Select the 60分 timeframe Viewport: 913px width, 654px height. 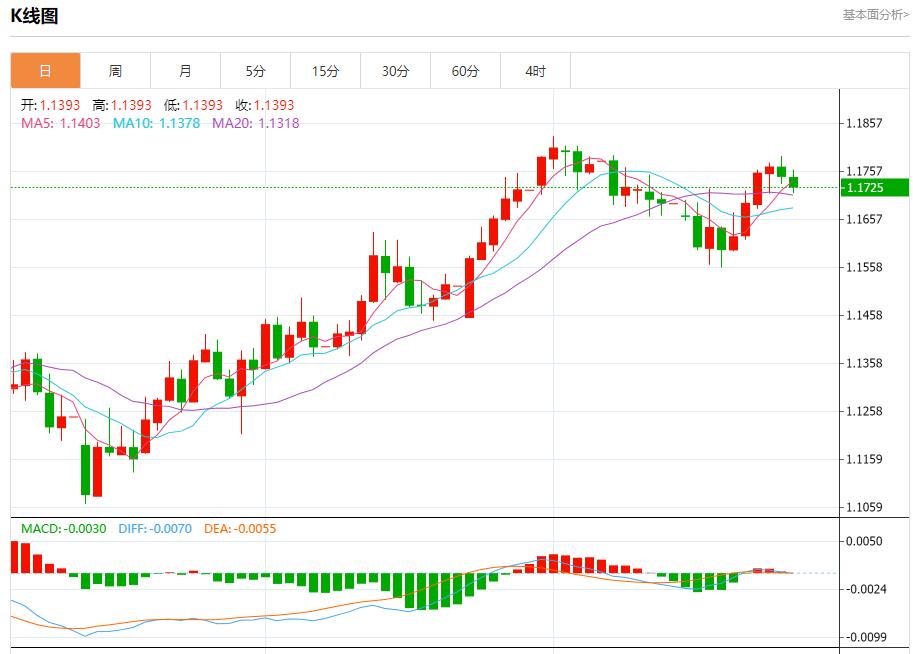pos(466,71)
